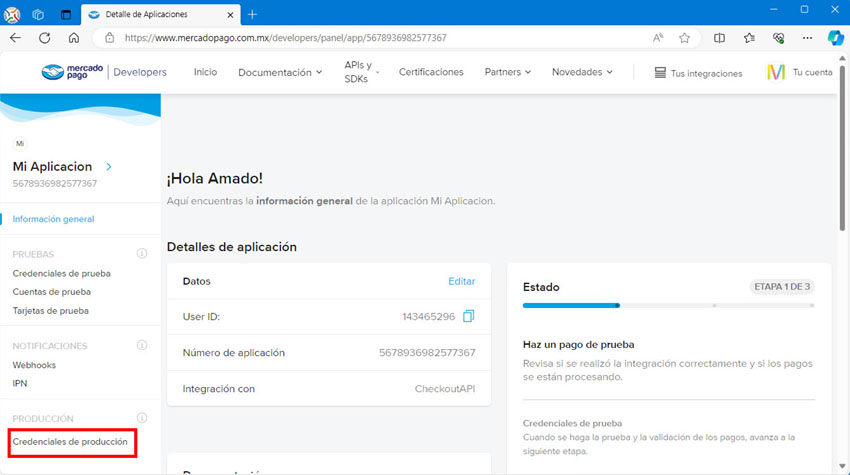This screenshot has height=475, width=850.
Task: Expand the APIs y SDKs dropdown
Action: 361,72
